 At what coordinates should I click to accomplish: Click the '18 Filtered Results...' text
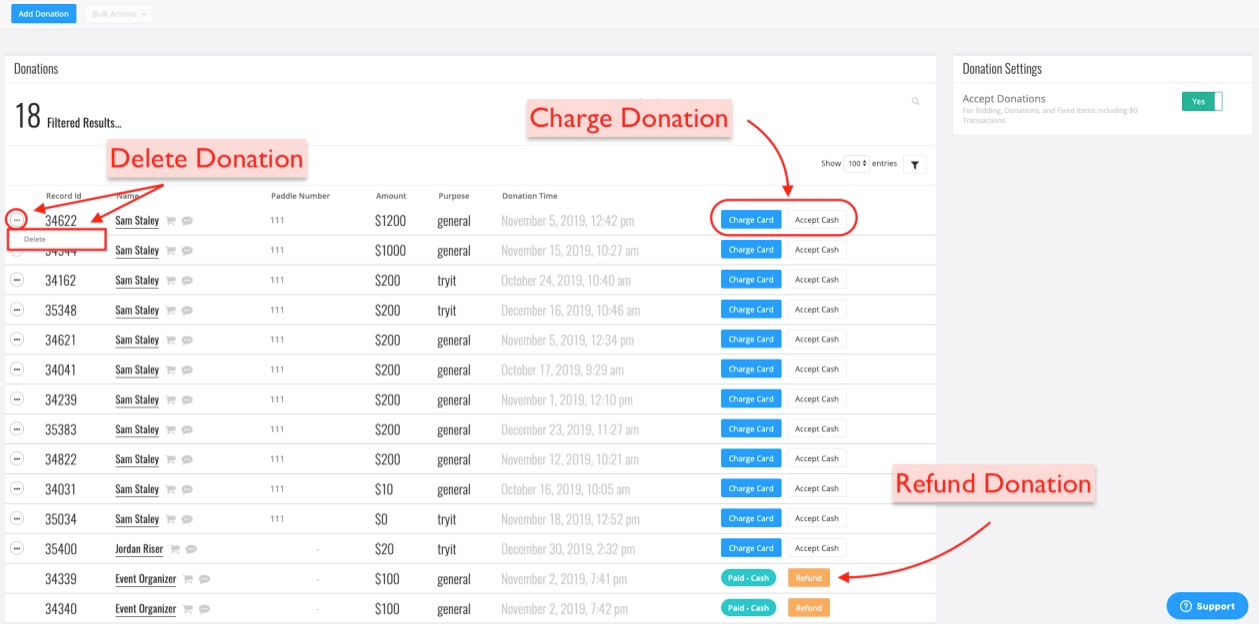(x=68, y=118)
